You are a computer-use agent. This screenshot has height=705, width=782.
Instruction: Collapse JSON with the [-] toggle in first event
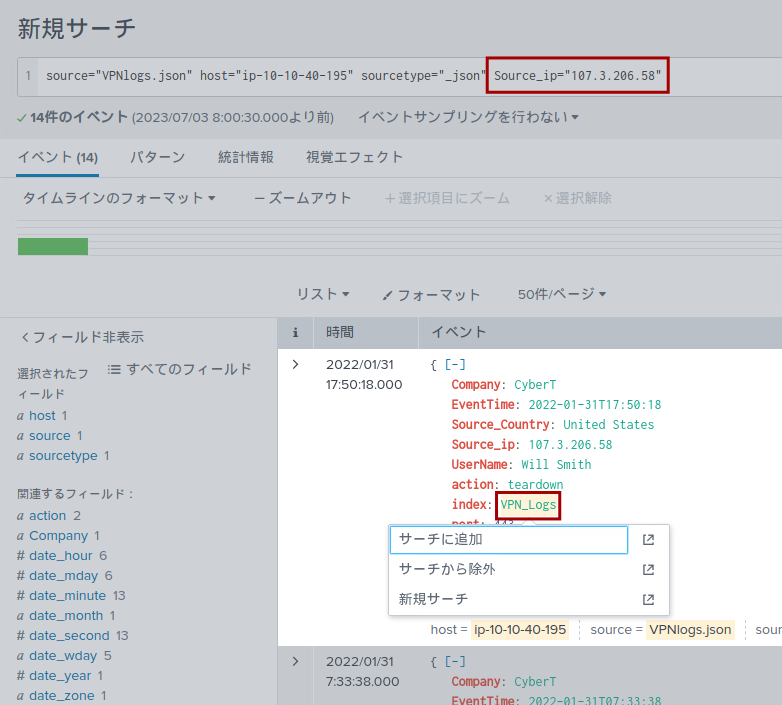click(x=455, y=365)
